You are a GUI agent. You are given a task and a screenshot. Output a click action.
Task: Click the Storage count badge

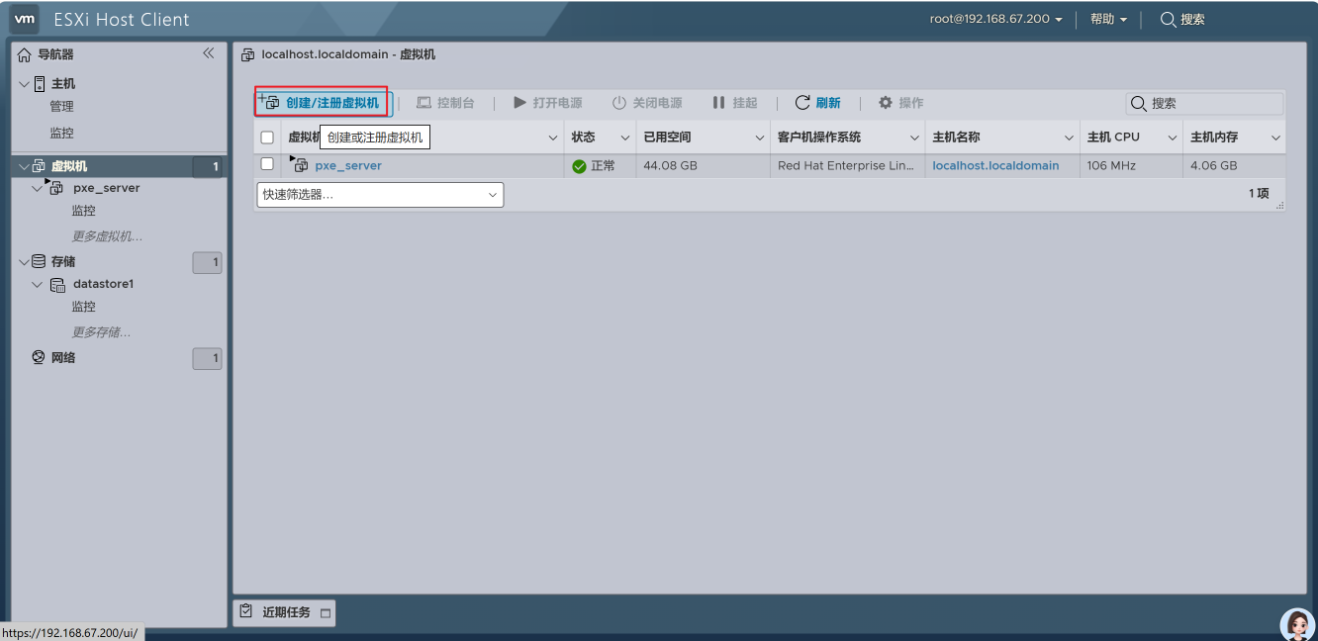[207, 263]
